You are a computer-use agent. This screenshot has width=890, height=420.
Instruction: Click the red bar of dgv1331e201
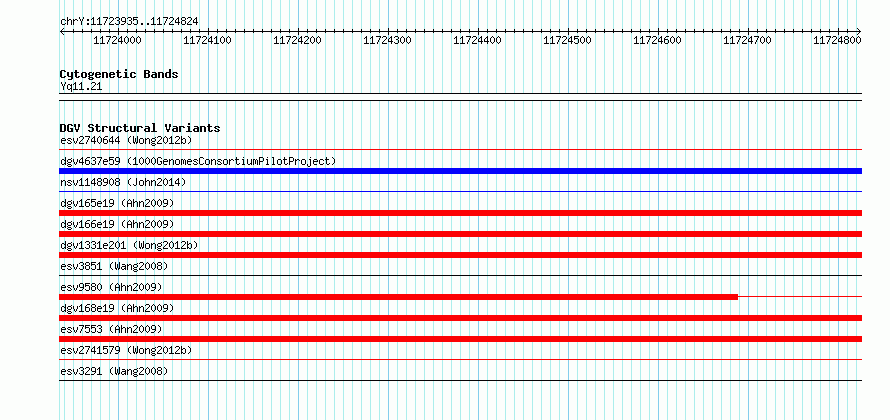coord(460,255)
